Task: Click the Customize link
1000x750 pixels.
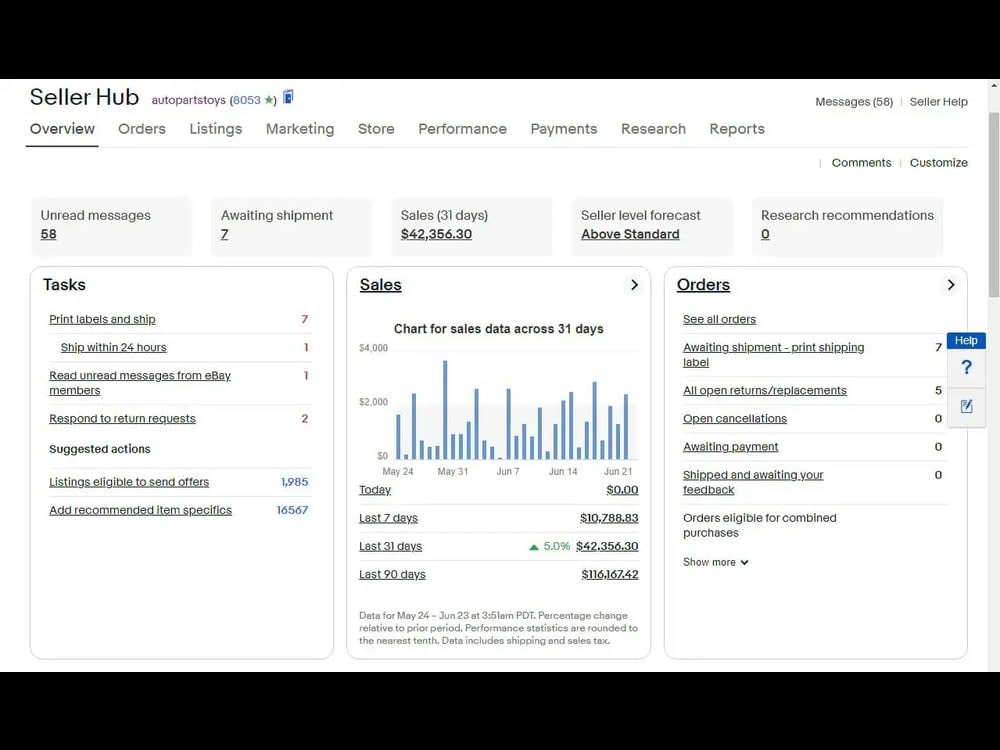Action: coord(938,162)
